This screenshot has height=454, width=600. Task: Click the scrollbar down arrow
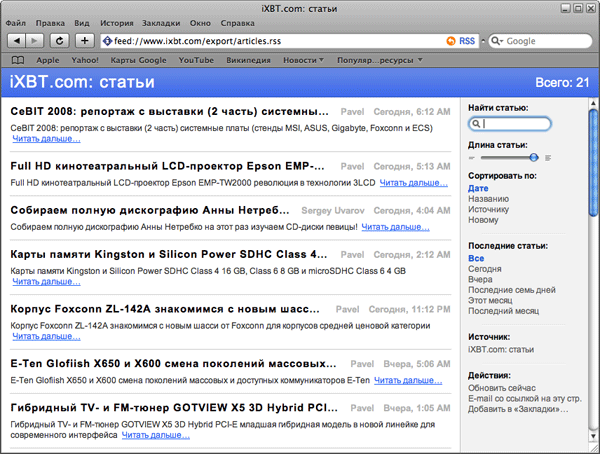pos(593,436)
